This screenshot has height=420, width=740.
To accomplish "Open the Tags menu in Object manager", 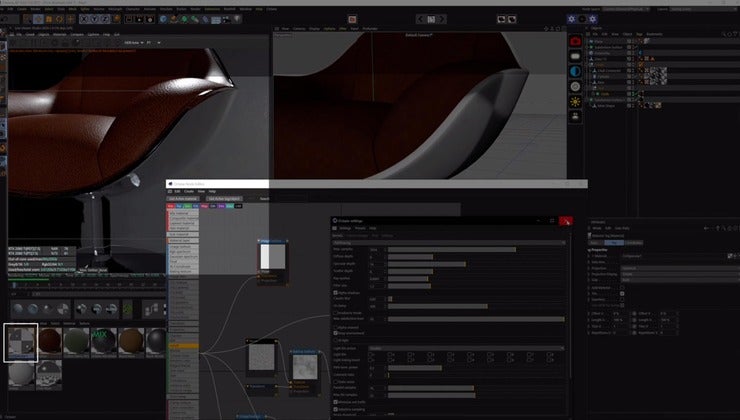I will point(639,34).
